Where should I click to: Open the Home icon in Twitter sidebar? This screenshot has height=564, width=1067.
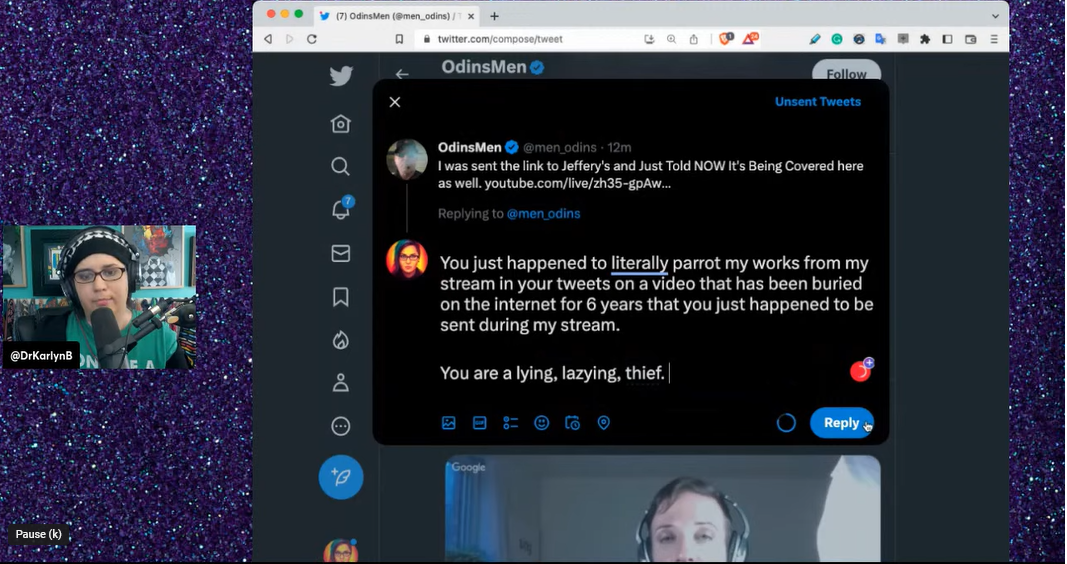click(340, 124)
